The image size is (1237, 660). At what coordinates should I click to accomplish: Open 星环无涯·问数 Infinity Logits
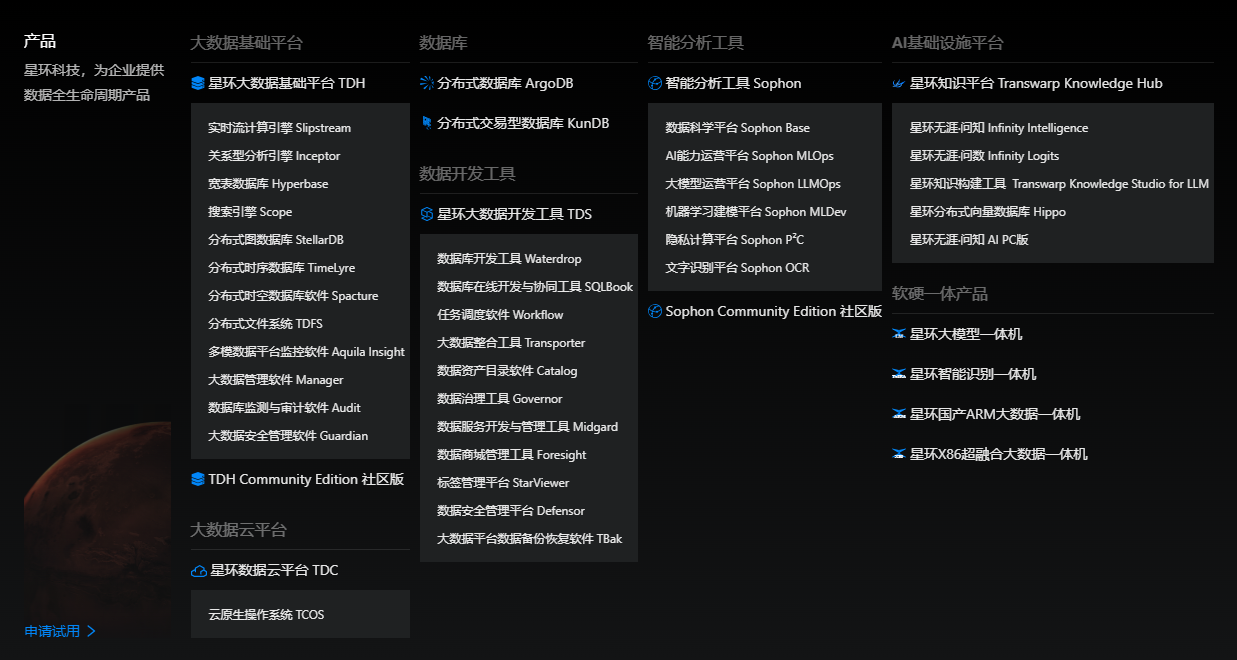(984, 156)
